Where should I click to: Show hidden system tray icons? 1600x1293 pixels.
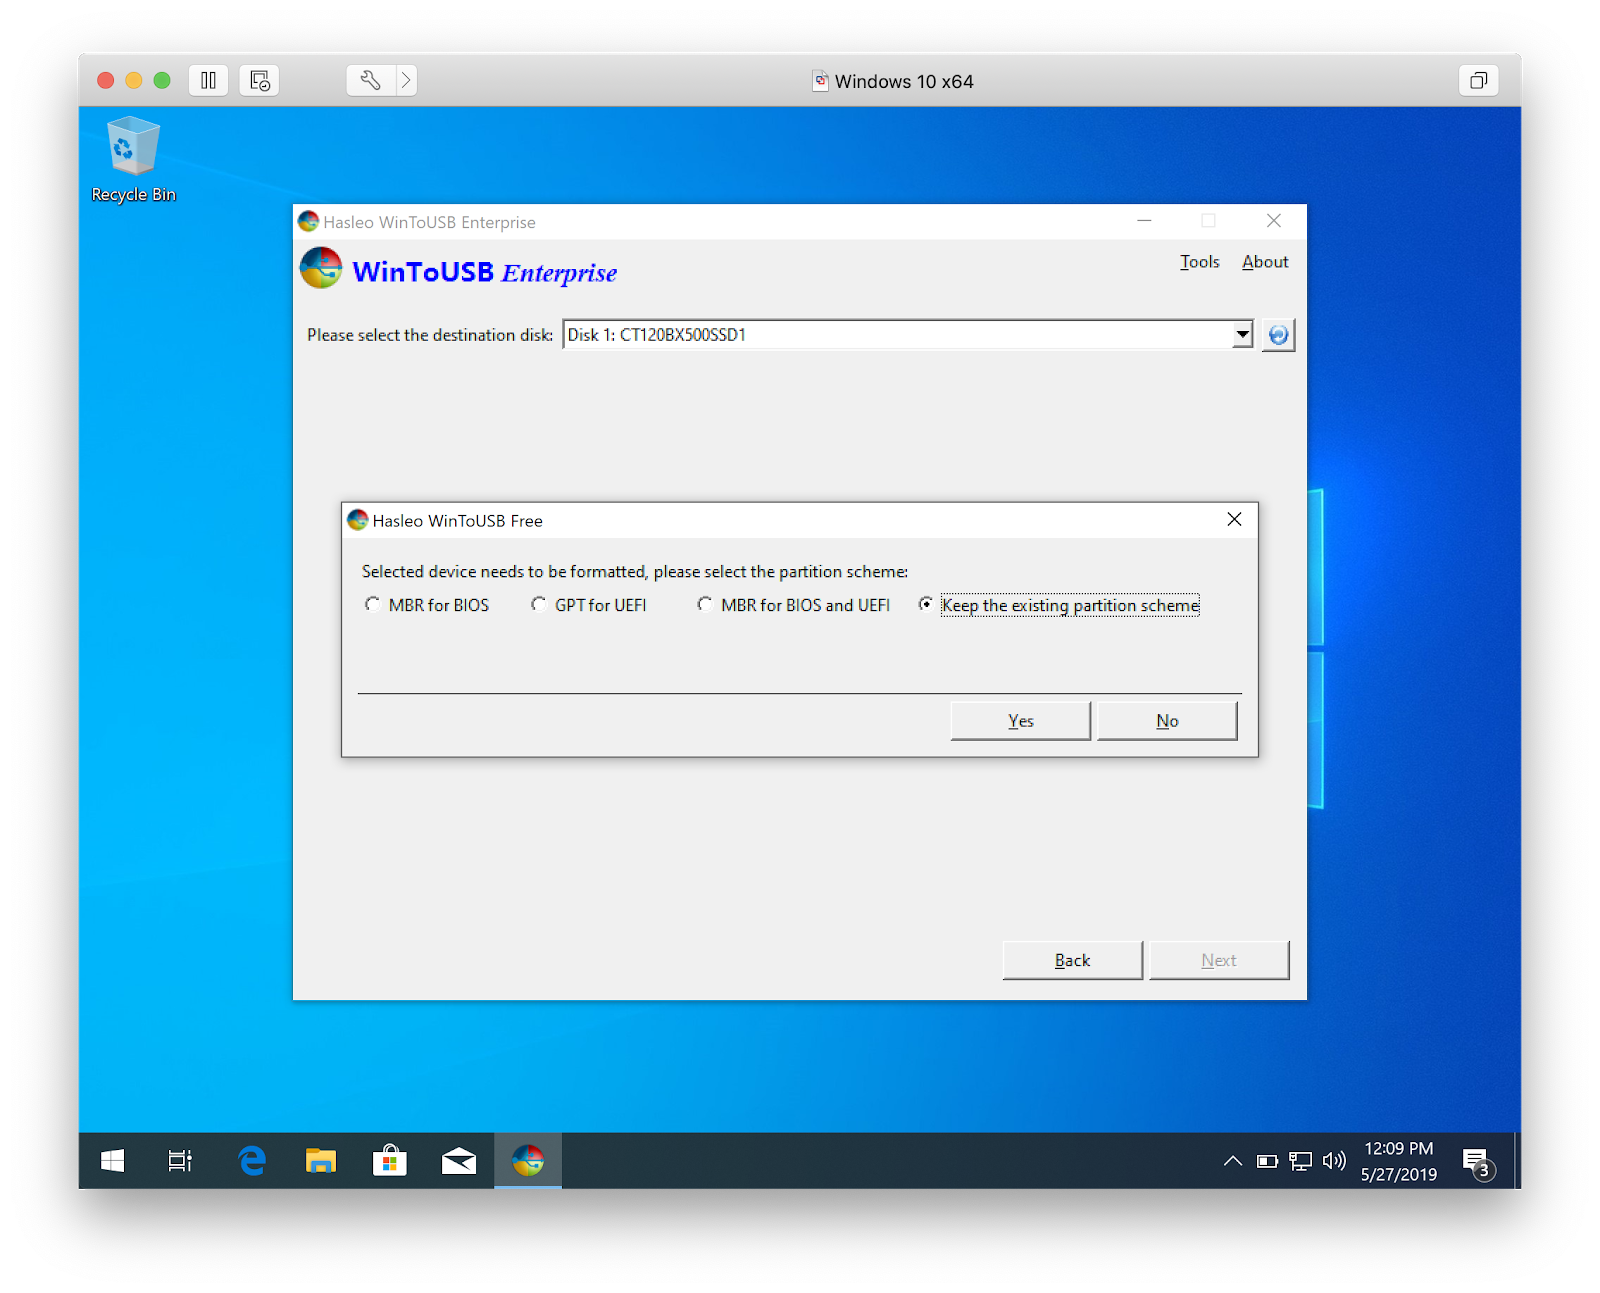[x=1233, y=1161]
